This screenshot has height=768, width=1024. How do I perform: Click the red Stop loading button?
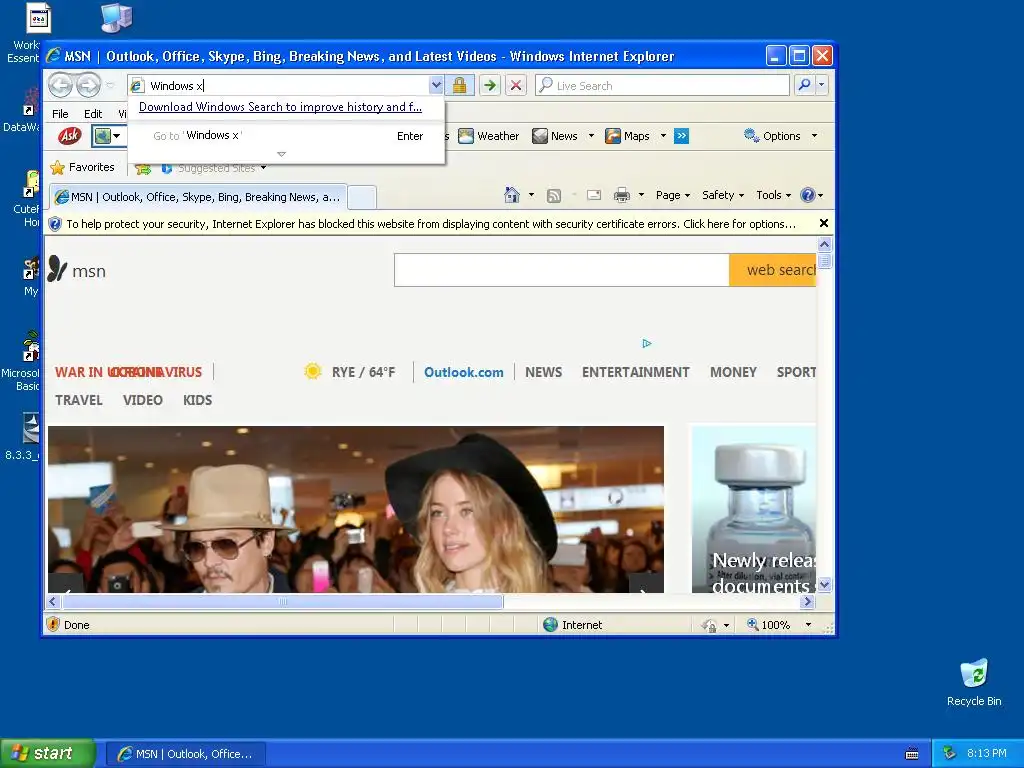point(516,85)
